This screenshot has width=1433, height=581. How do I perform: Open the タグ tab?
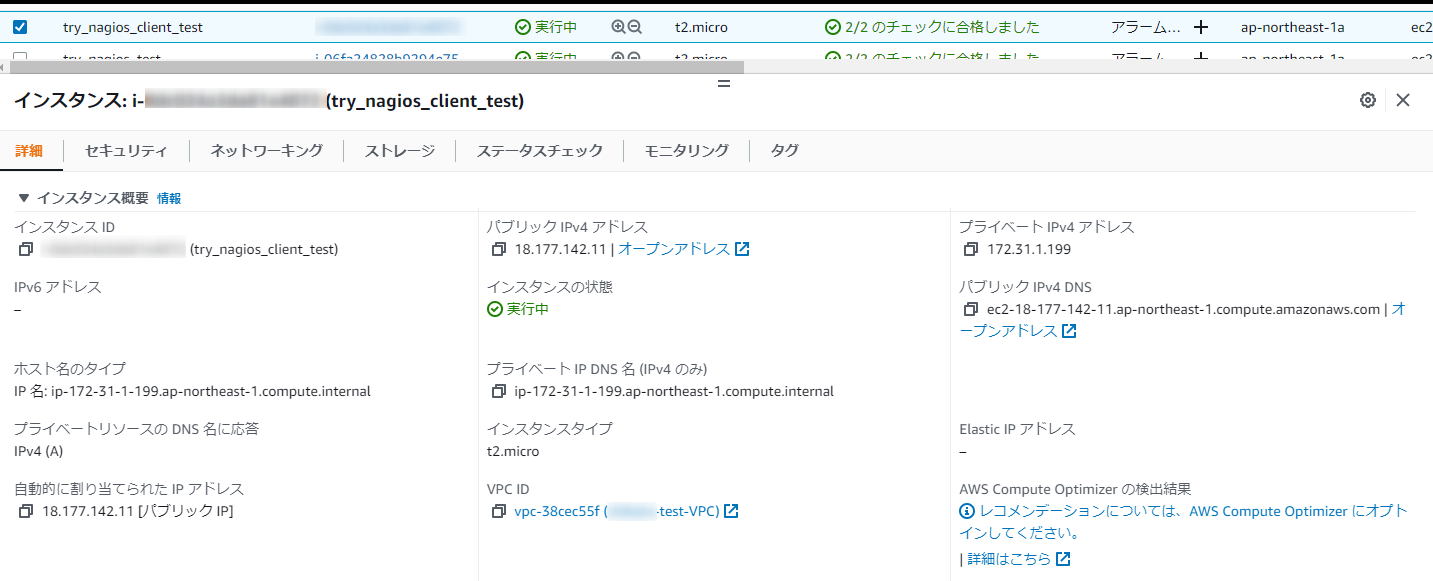(785, 151)
